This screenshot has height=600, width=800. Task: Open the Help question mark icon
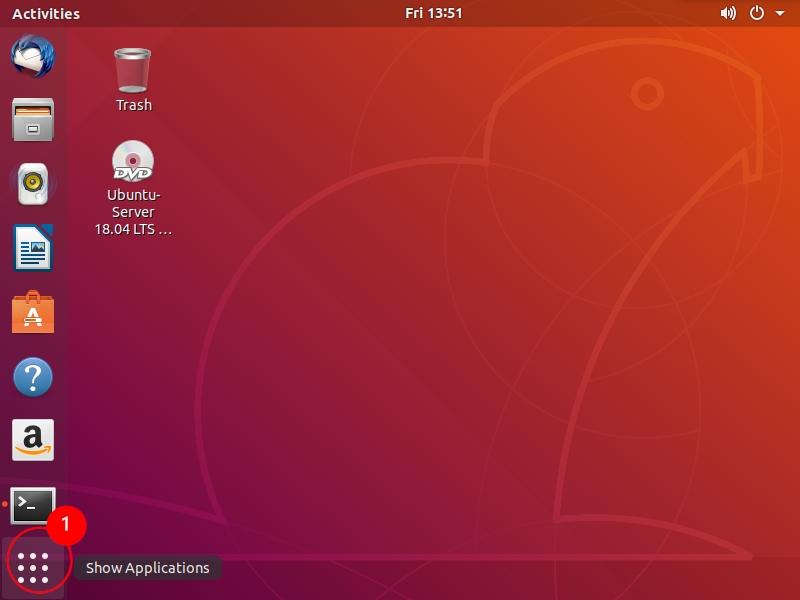pos(32,378)
